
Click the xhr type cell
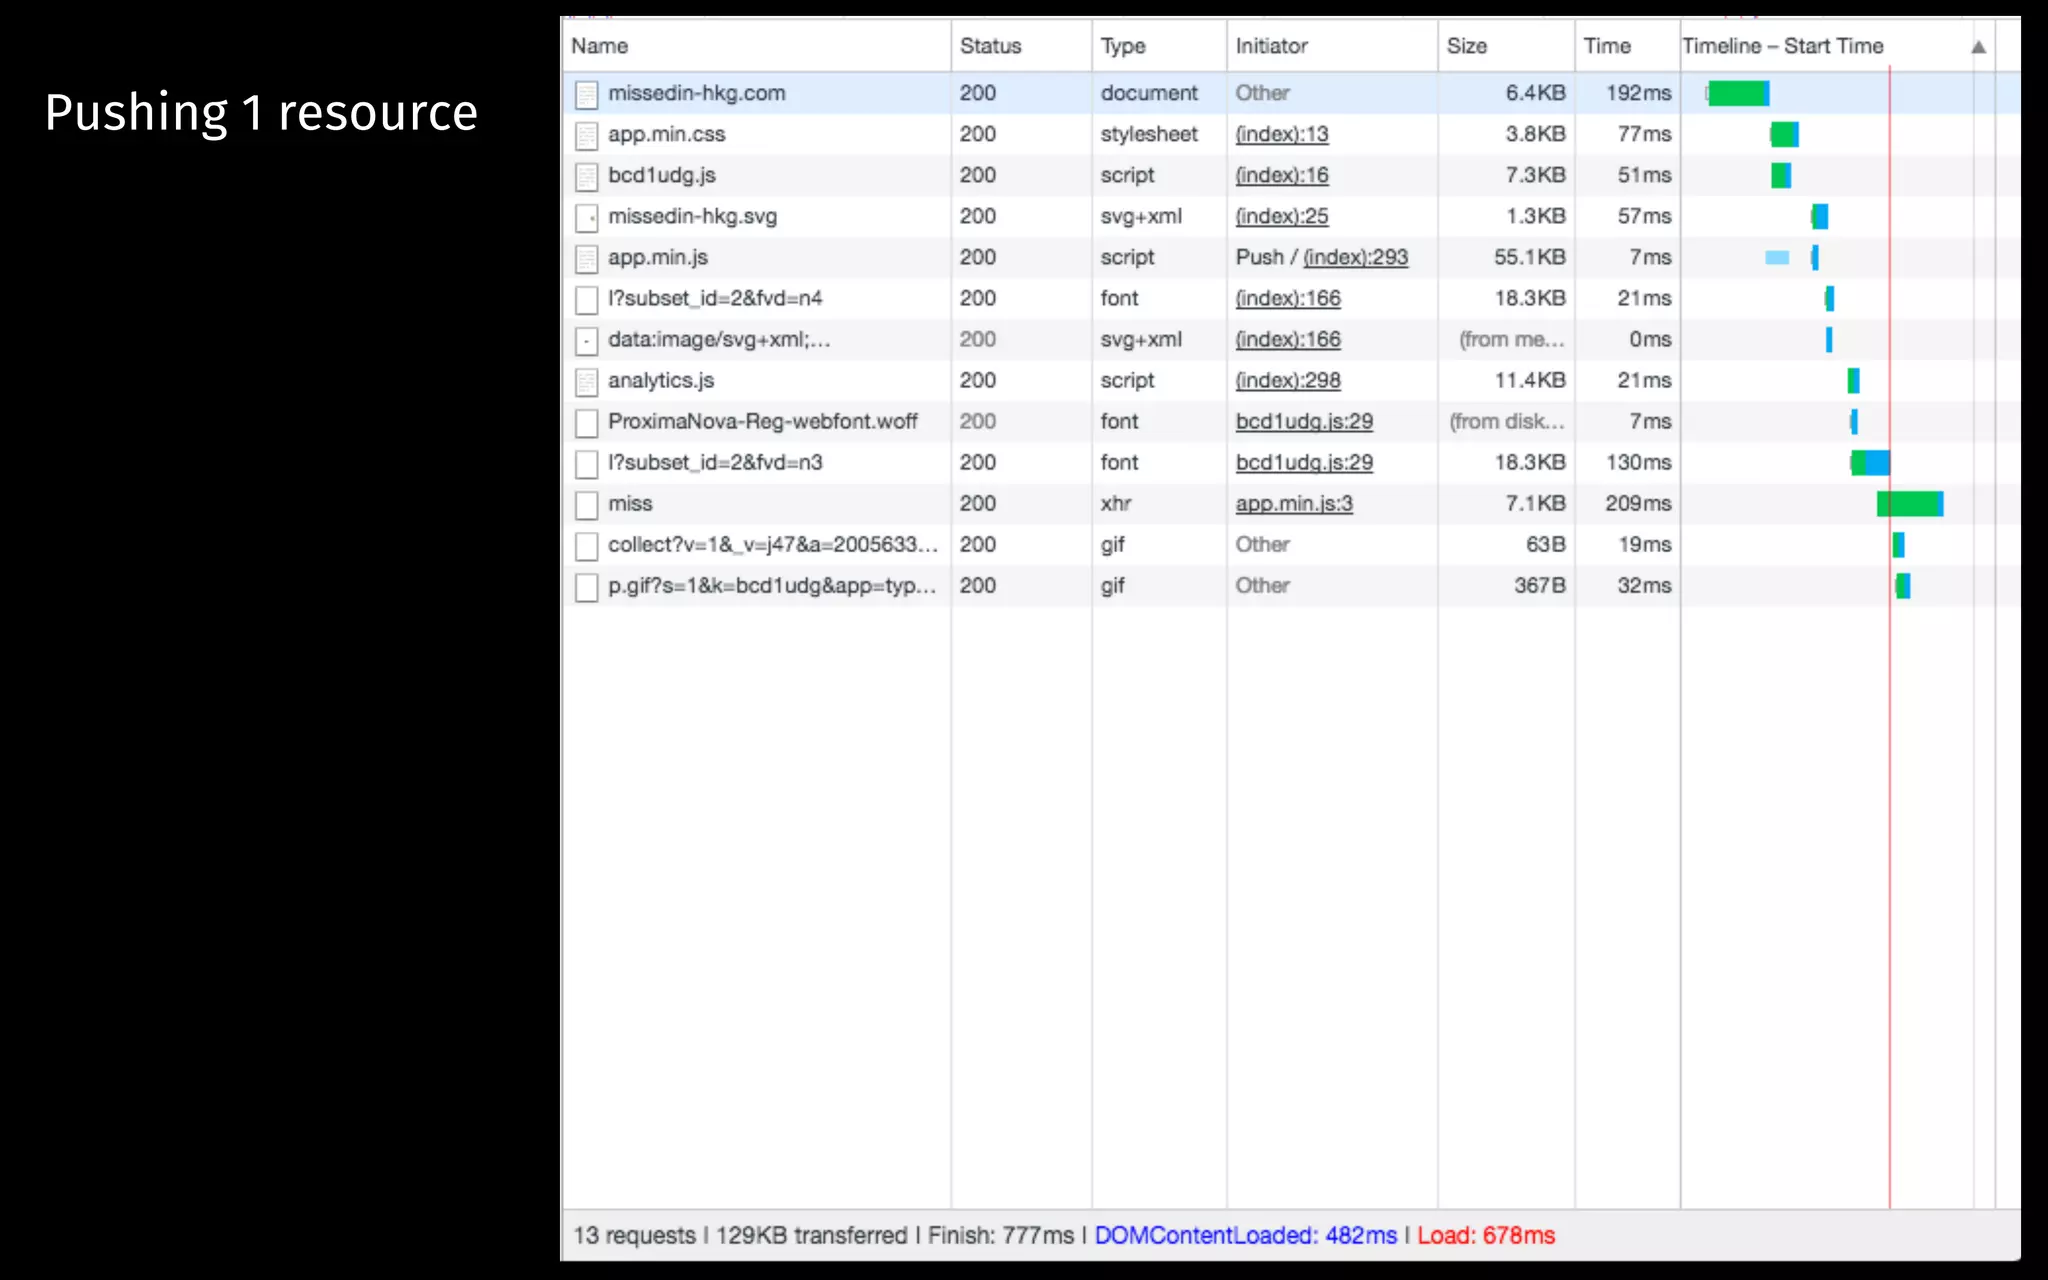pos(1116,503)
